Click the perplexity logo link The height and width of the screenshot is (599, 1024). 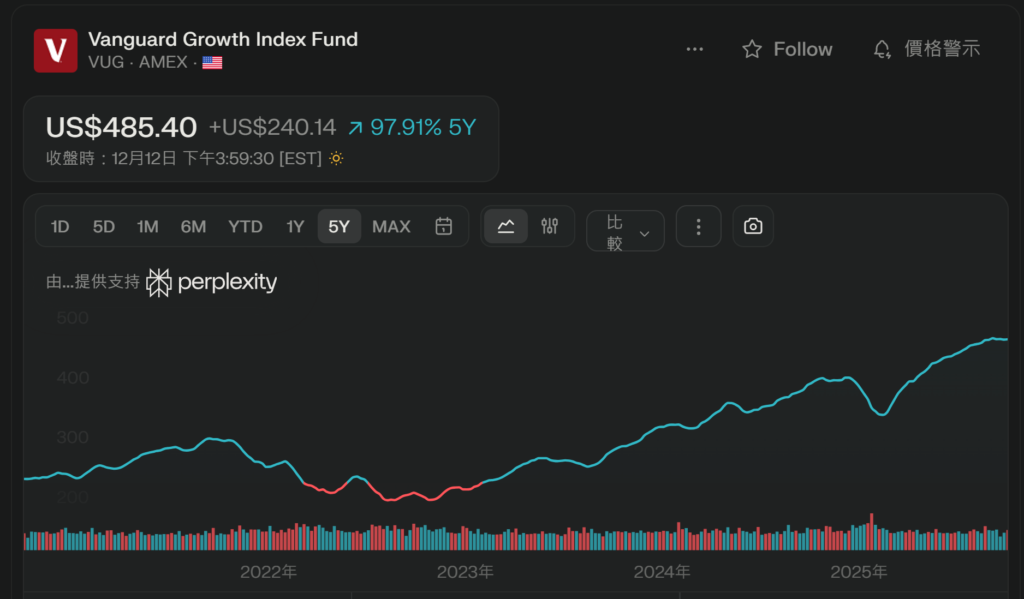212,283
